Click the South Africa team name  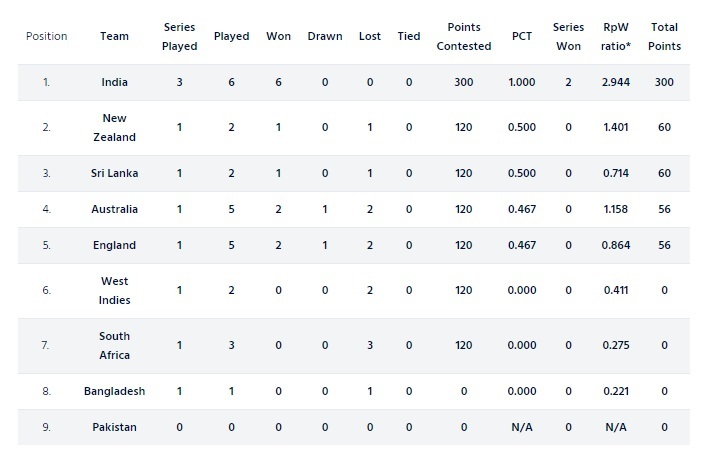114,346
